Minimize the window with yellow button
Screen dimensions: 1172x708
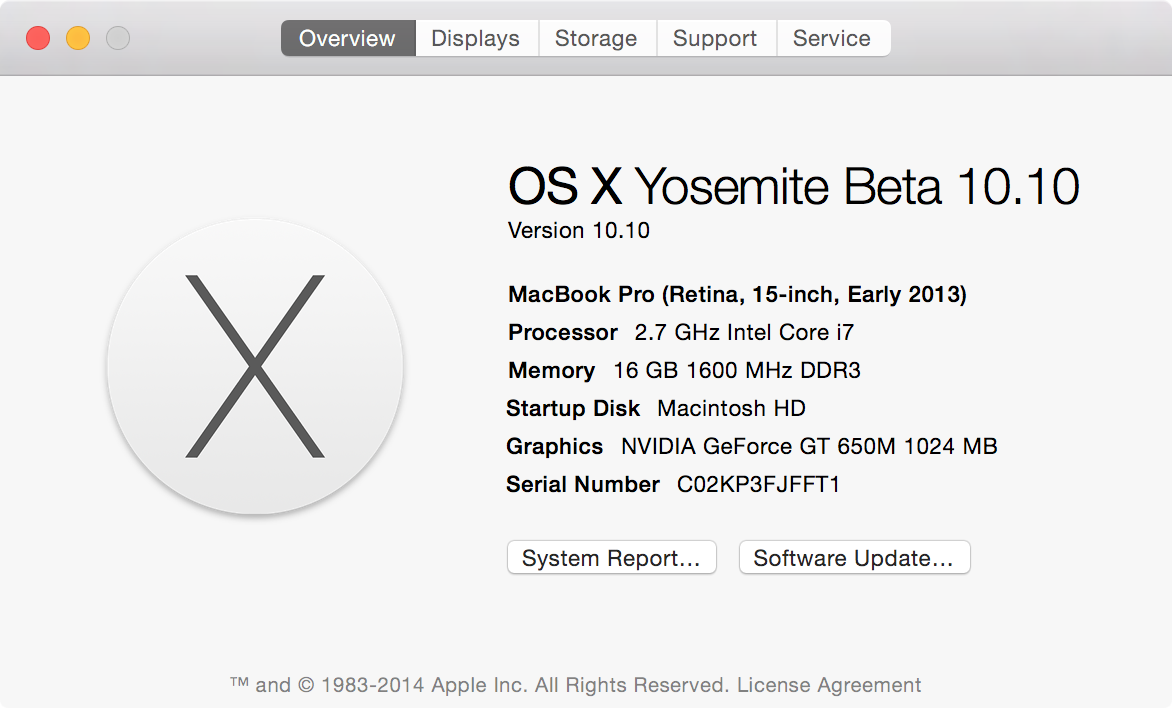(x=78, y=38)
